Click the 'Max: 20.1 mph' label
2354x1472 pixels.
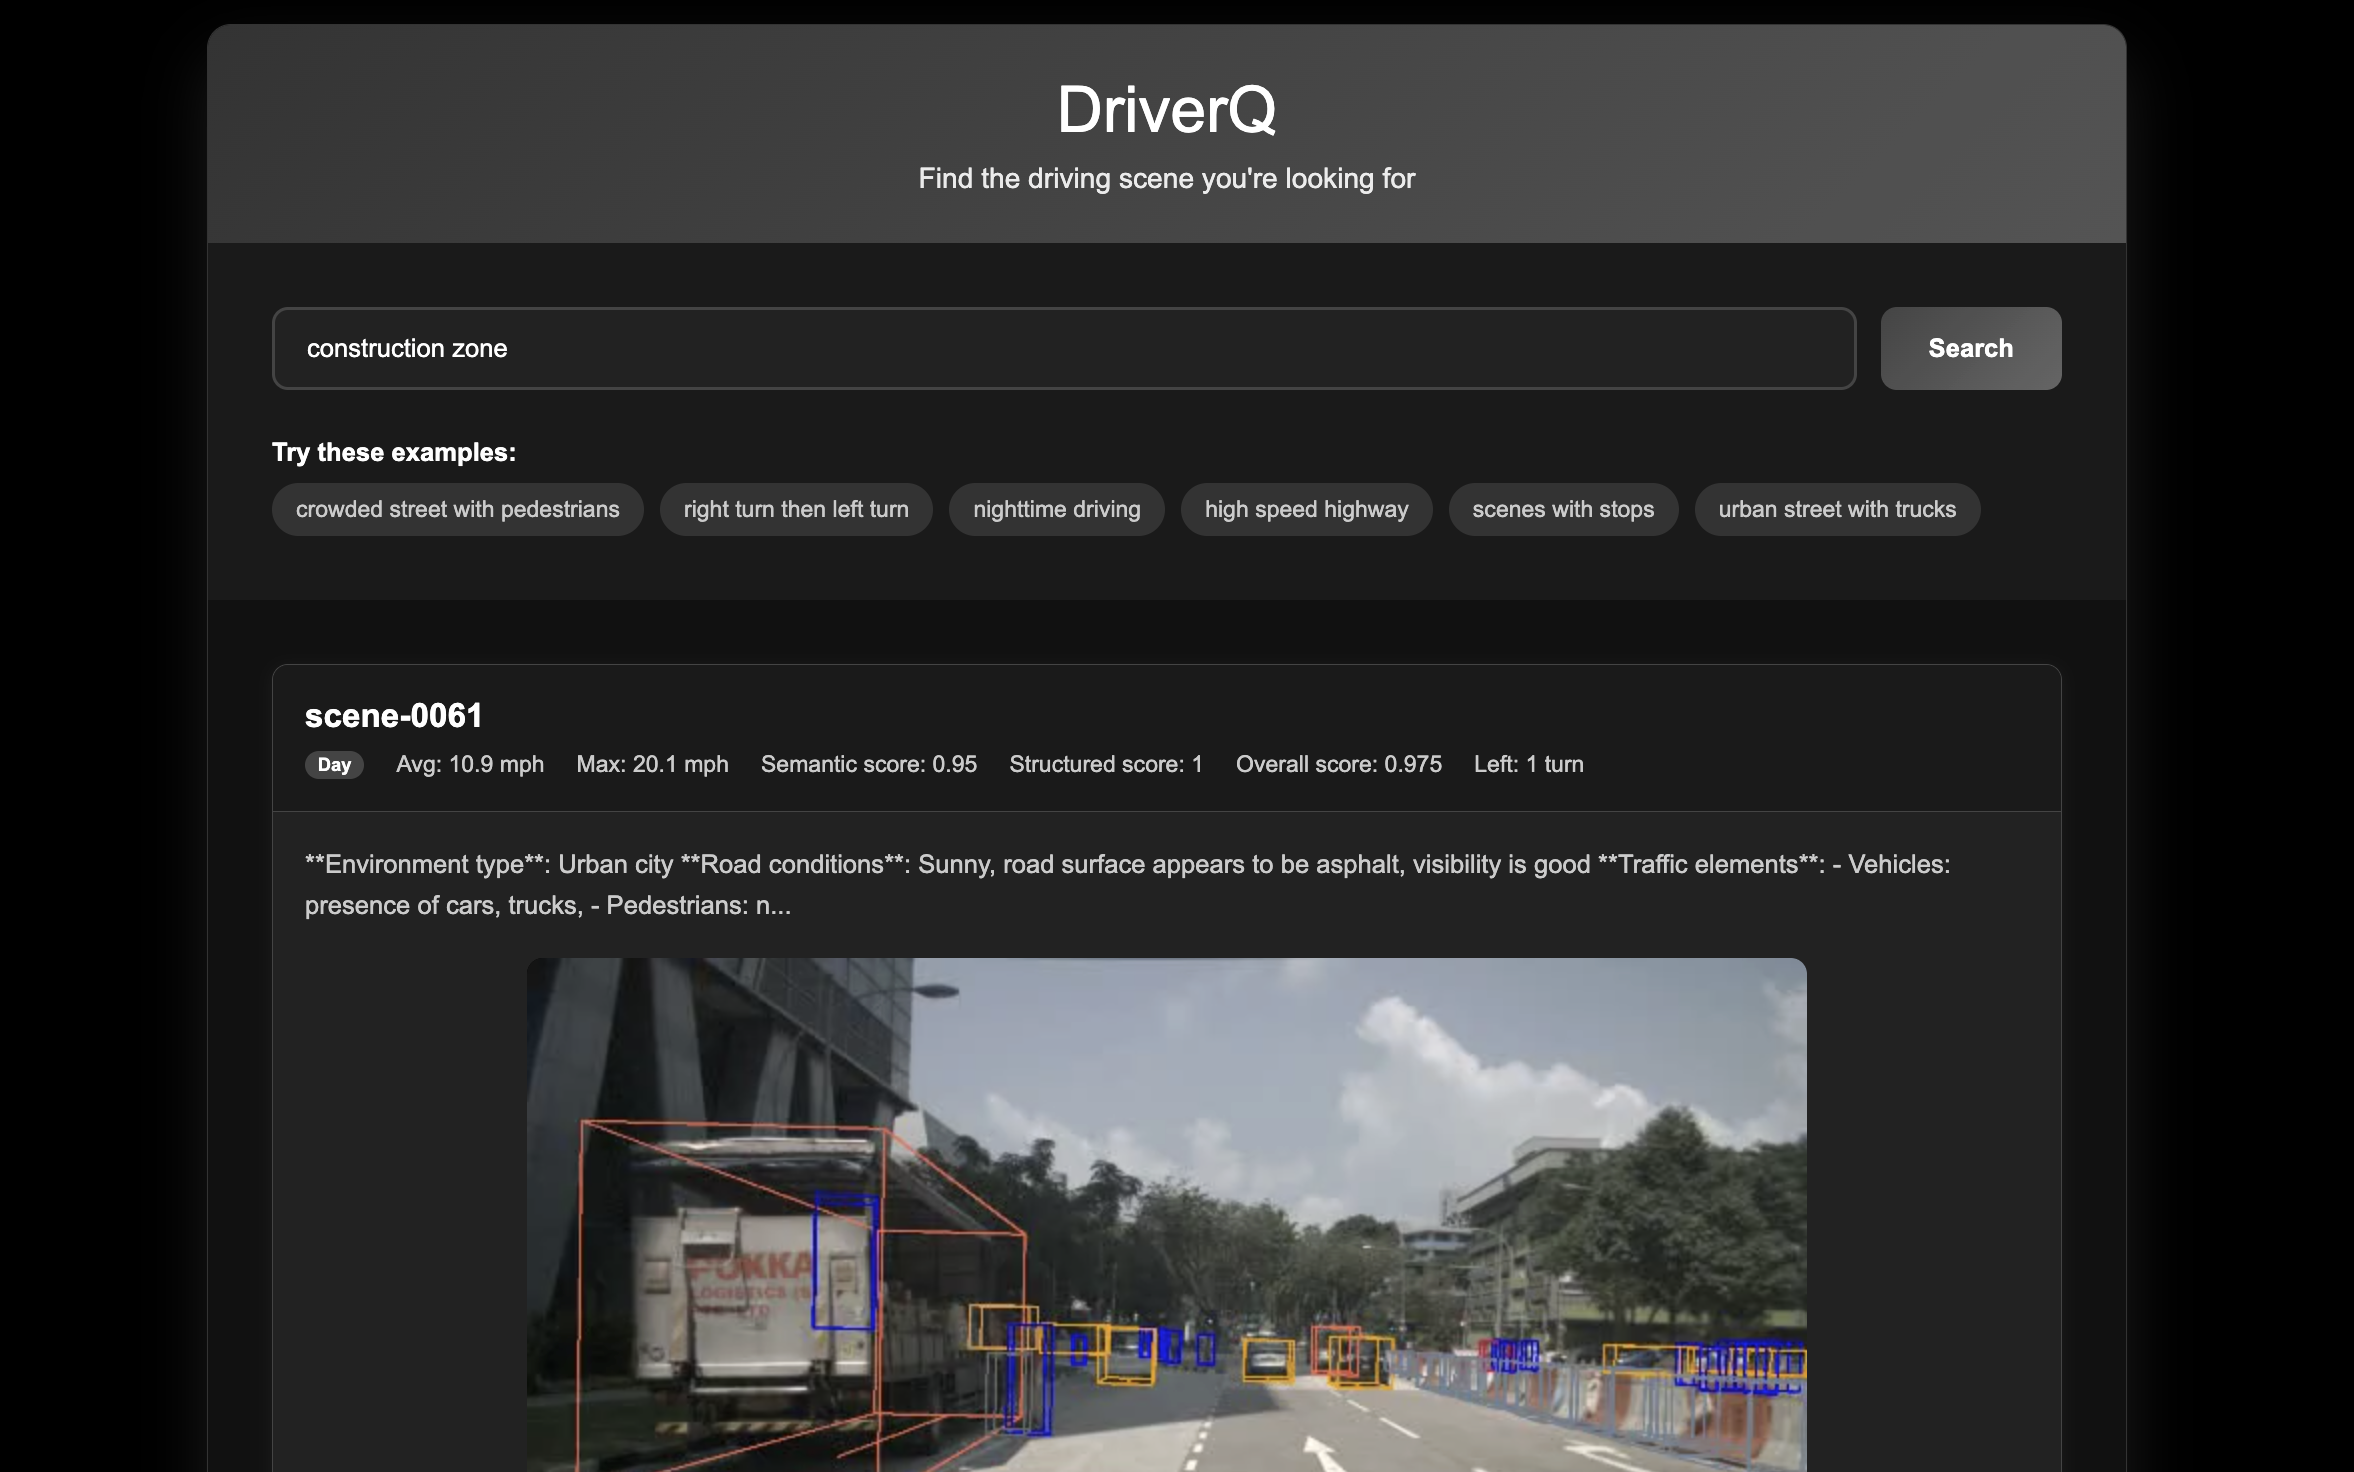(x=652, y=764)
